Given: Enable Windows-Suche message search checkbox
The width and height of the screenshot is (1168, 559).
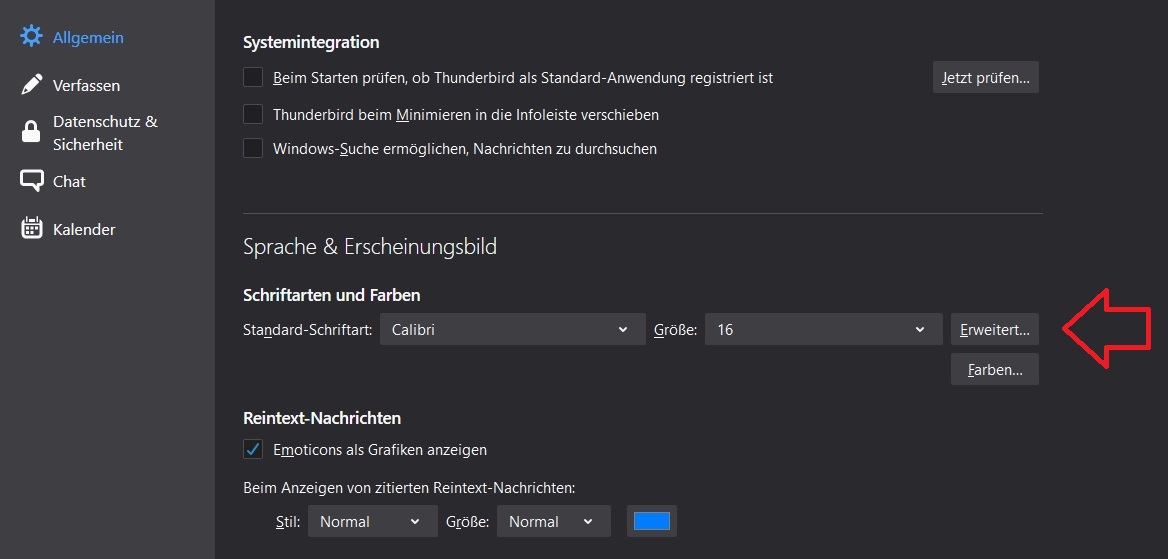Looking at the screenshot, I should point(253,148).
